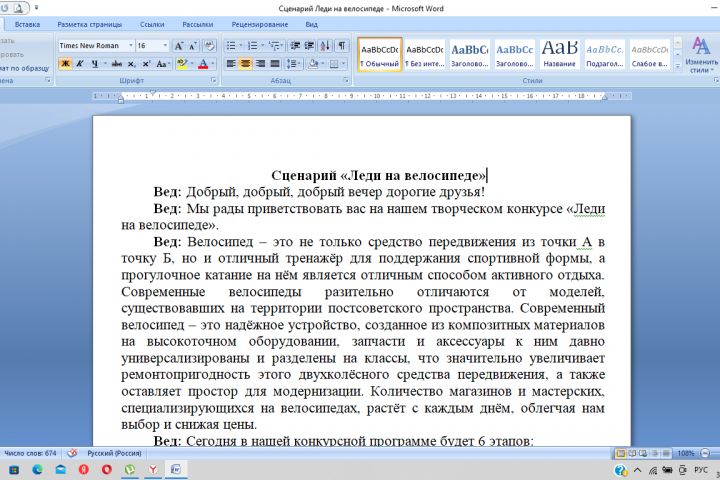Toggle underline formatting (Ч)
The image size is (720, 480).
pos(94,64)
